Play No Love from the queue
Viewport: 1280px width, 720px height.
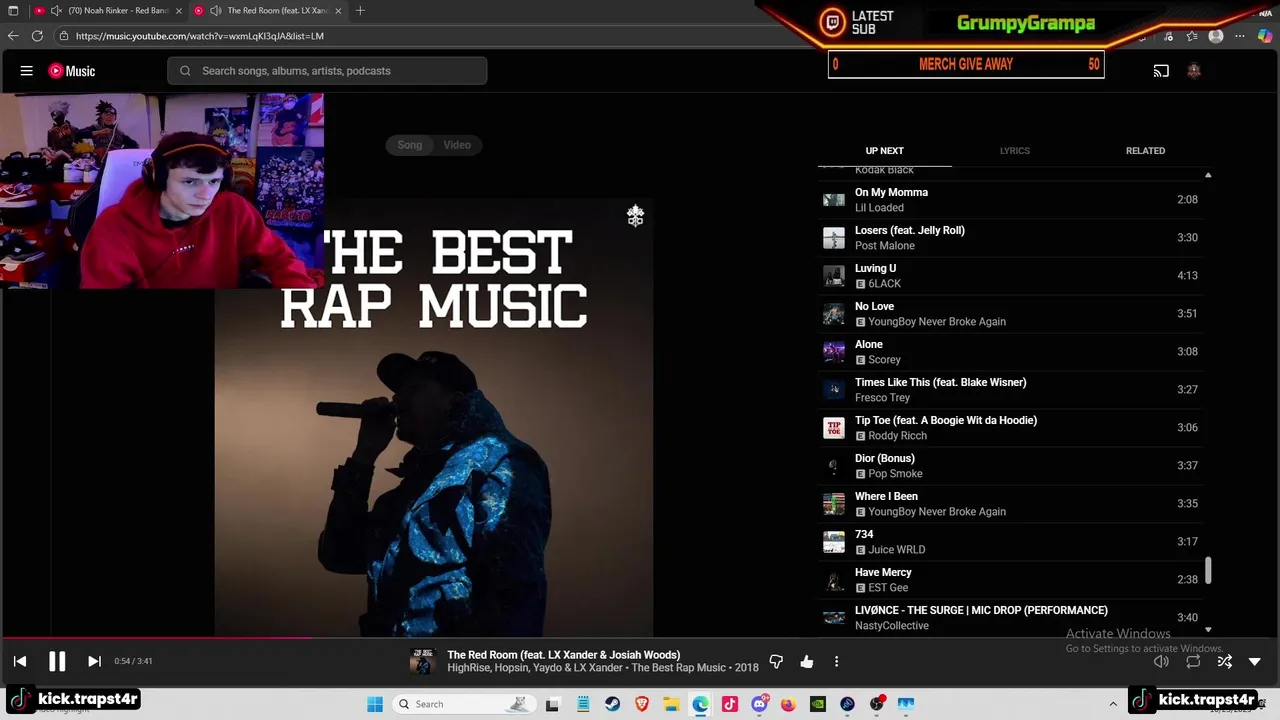[1010, 314]
